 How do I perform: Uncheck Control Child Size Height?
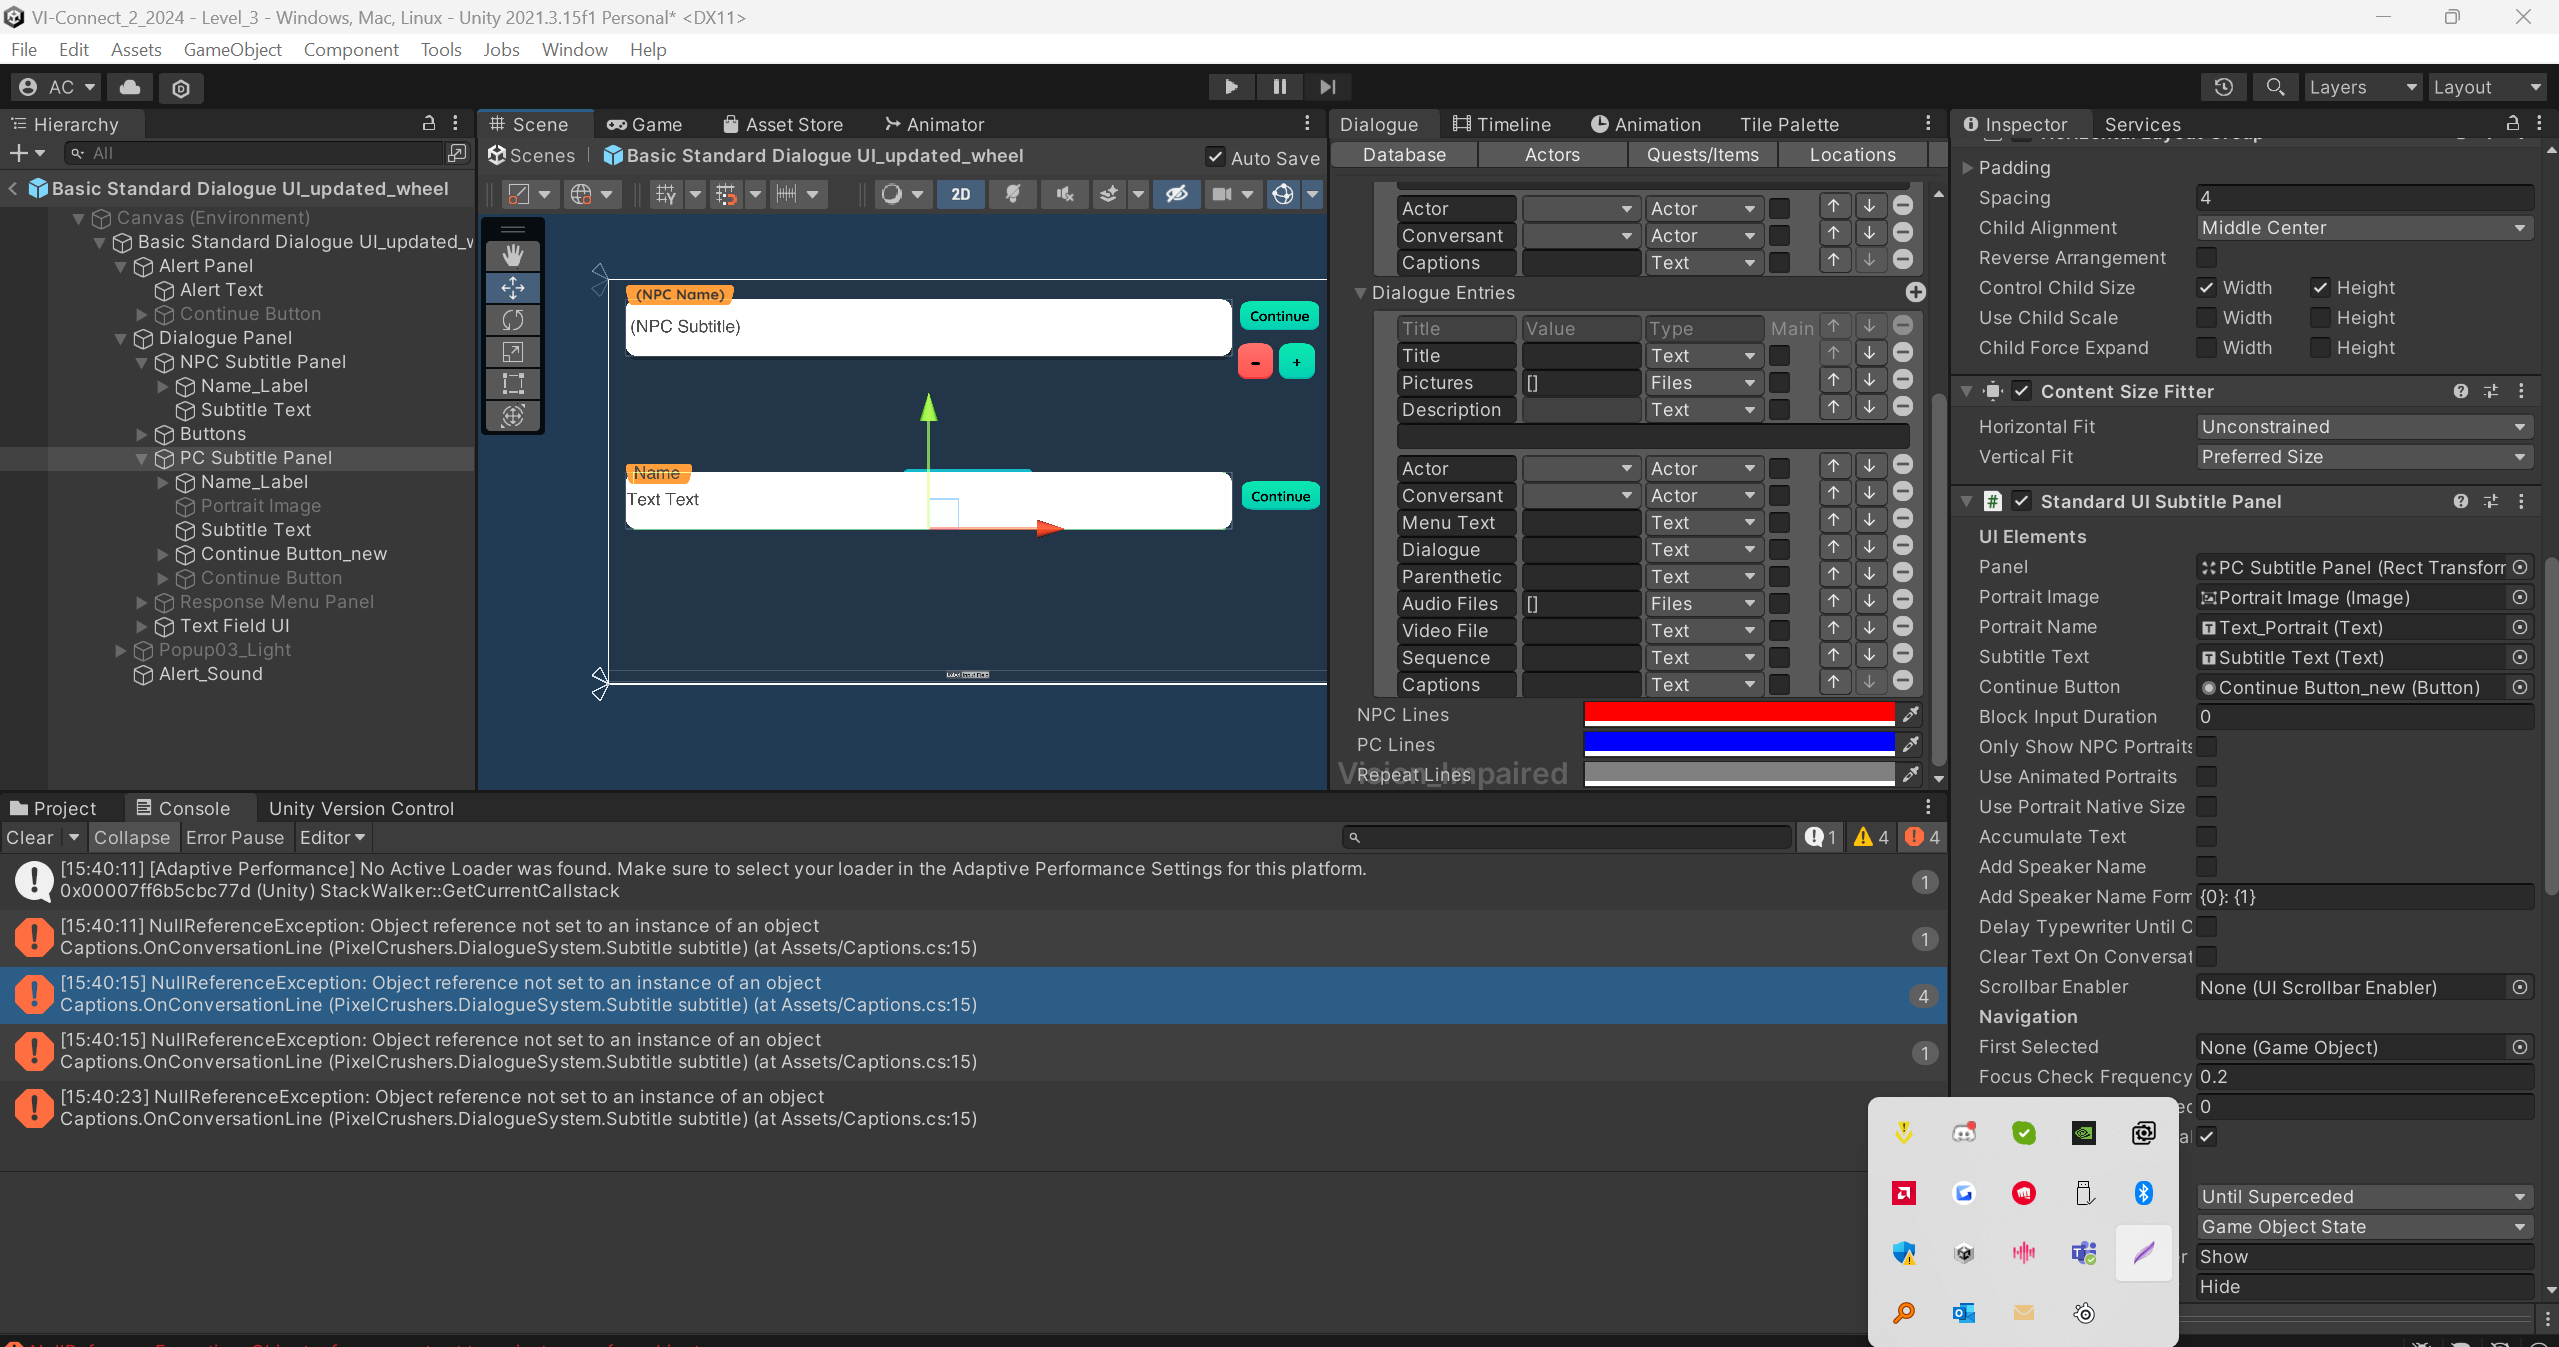point(2320,288)
